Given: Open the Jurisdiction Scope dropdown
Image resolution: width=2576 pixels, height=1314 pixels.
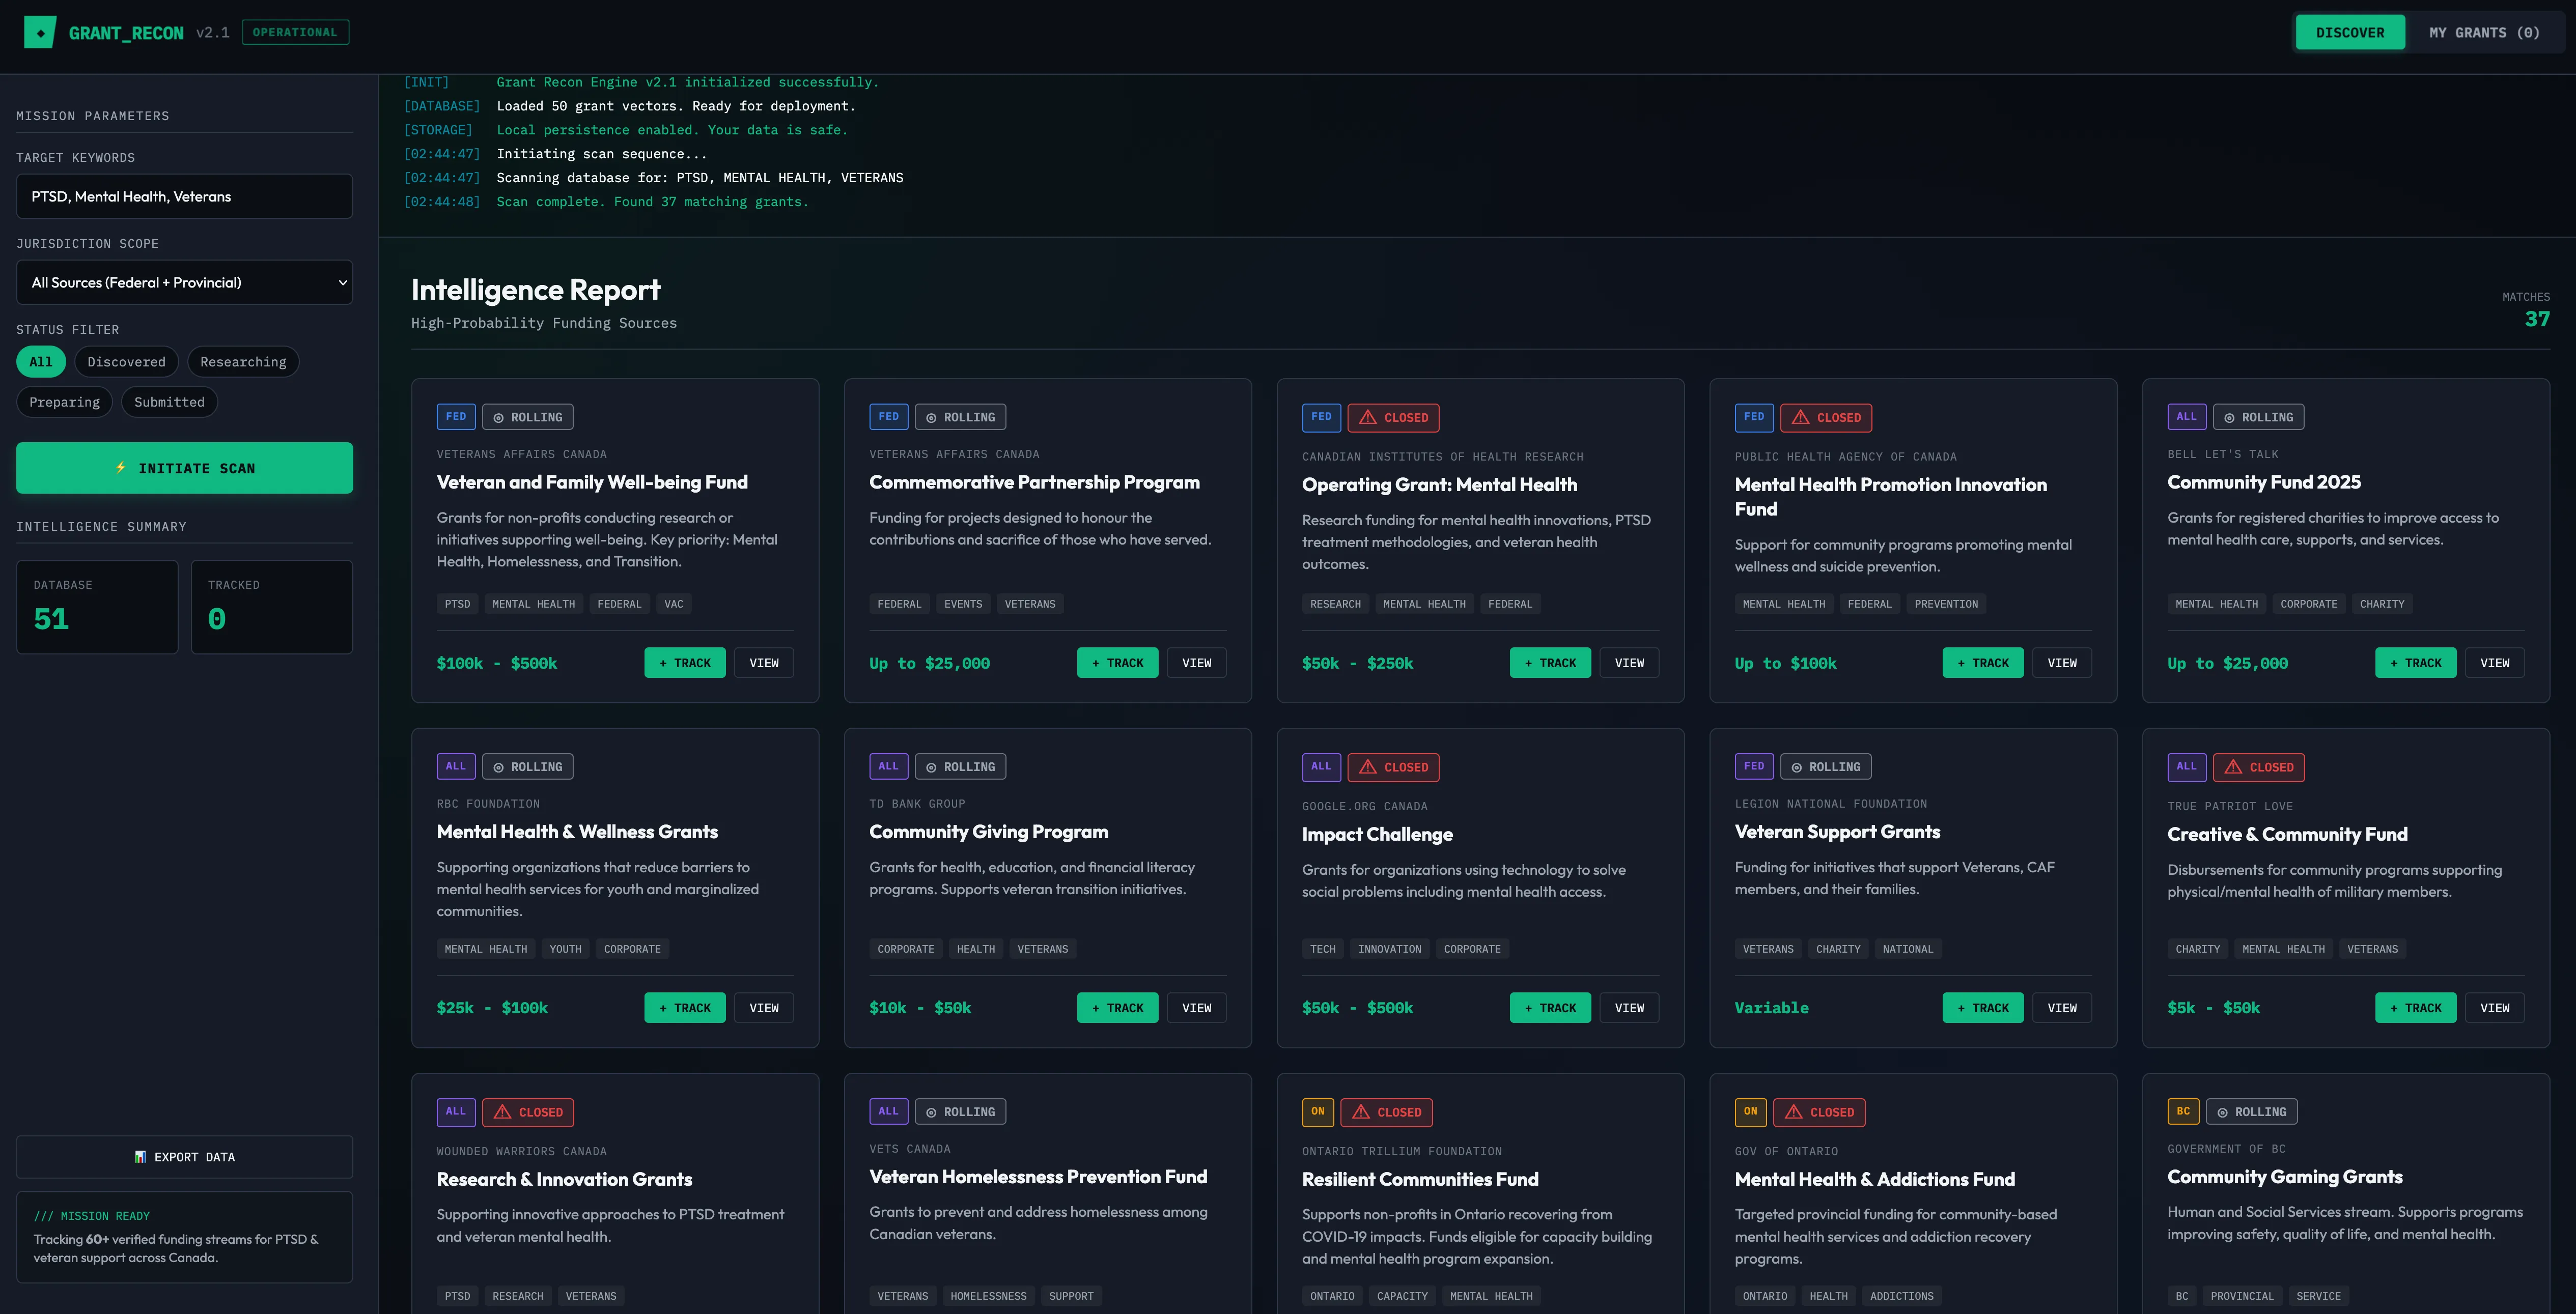Looking at the screenshot, I should click(184, 282).
